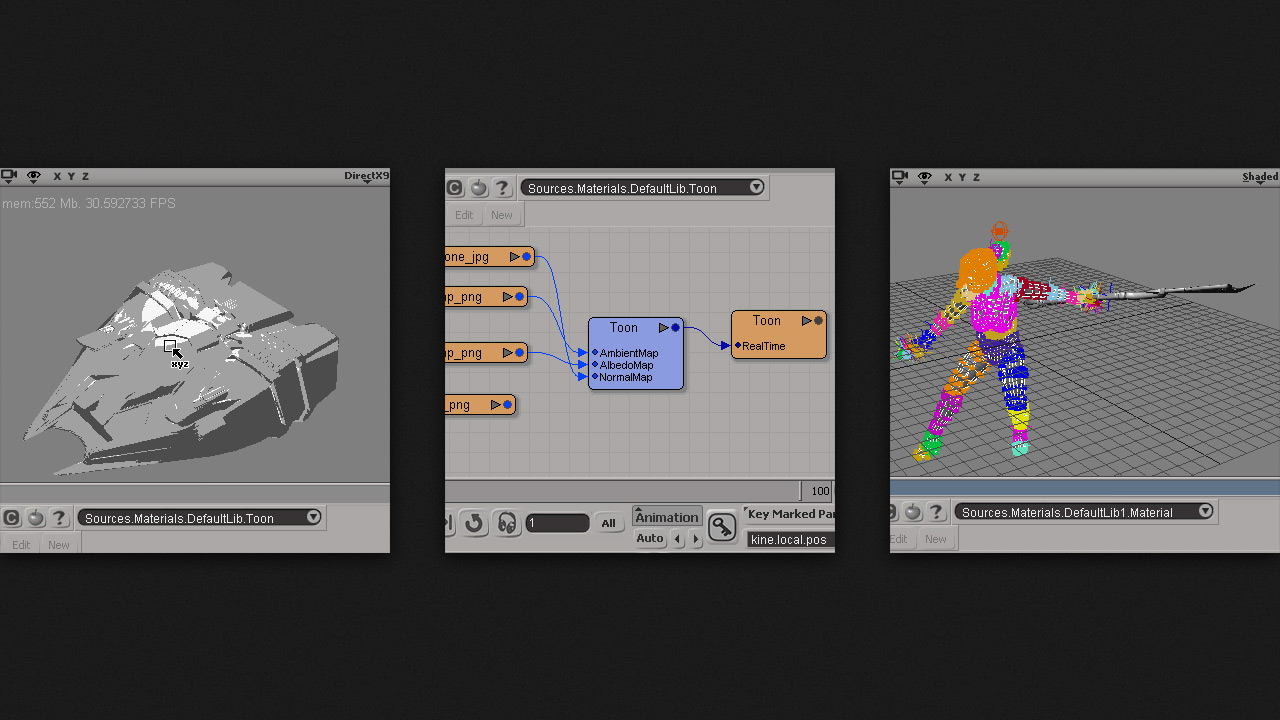Open DirectX9 display mode dropdown
Screen dimensions: 1280x720
[x=366, y=176]
